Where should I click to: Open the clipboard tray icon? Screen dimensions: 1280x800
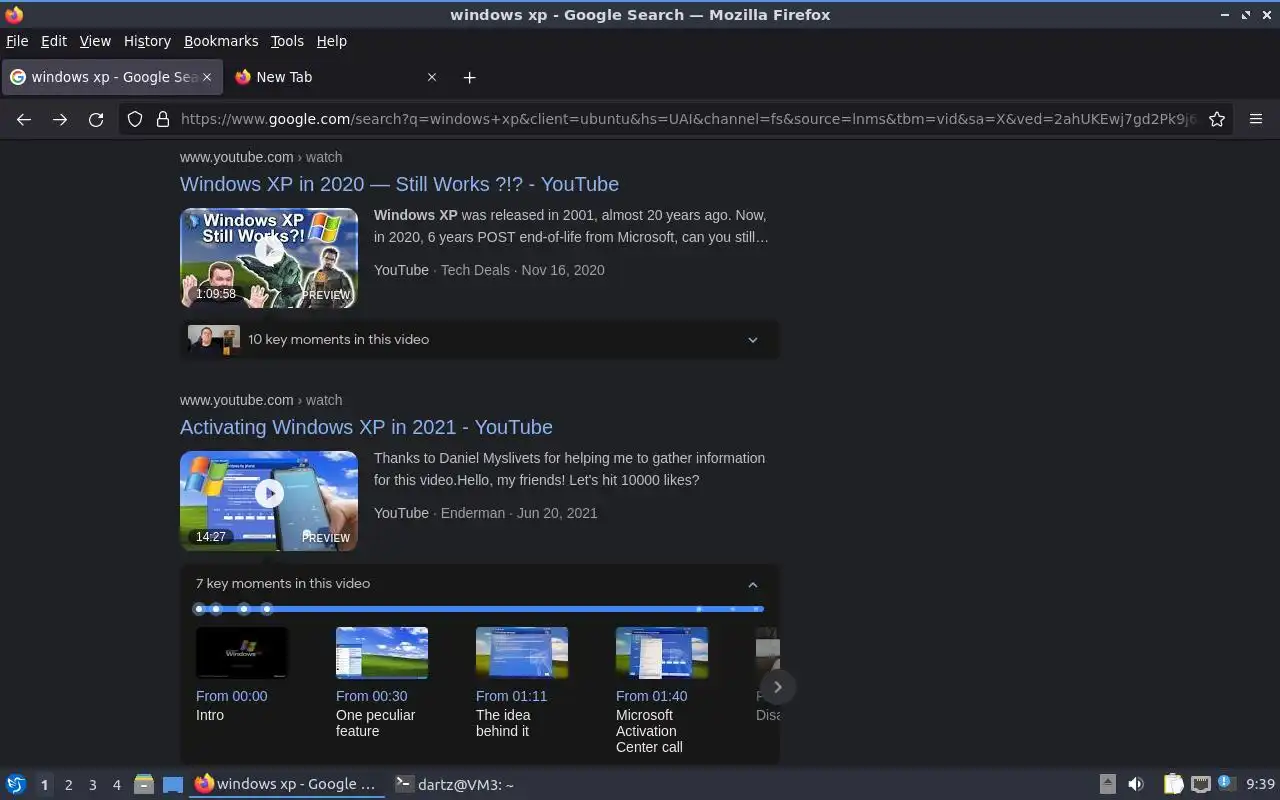pyautogui.click(x=1174, y=784)
